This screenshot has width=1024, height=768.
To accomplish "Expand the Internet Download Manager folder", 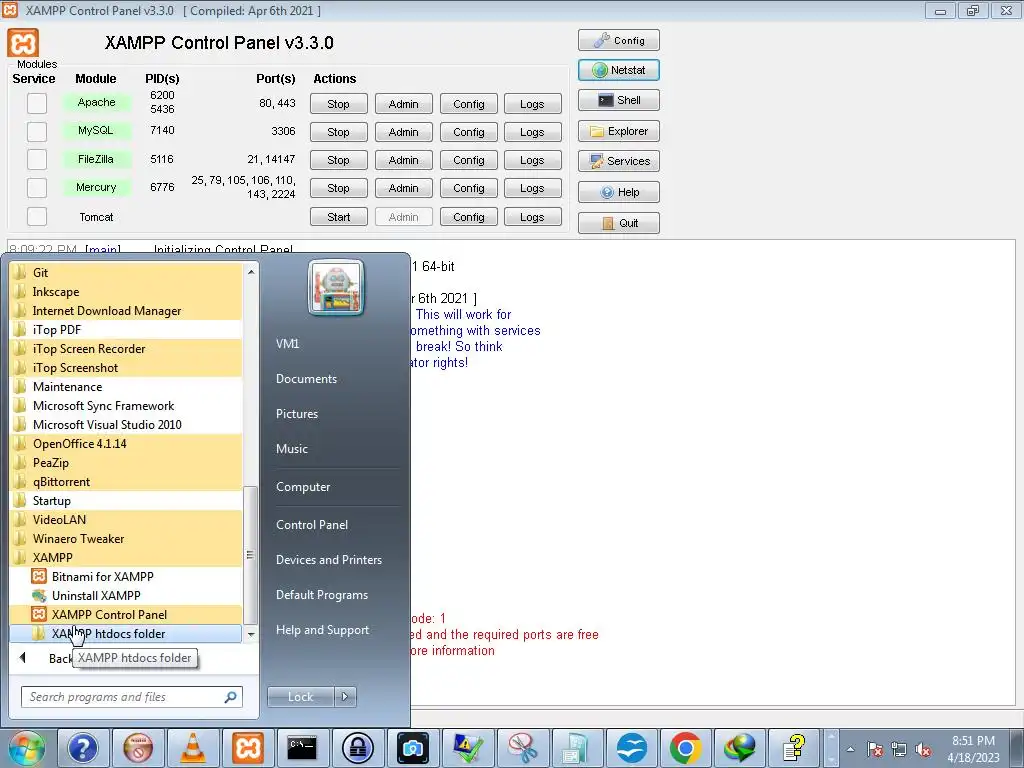I will click(126, 311).
